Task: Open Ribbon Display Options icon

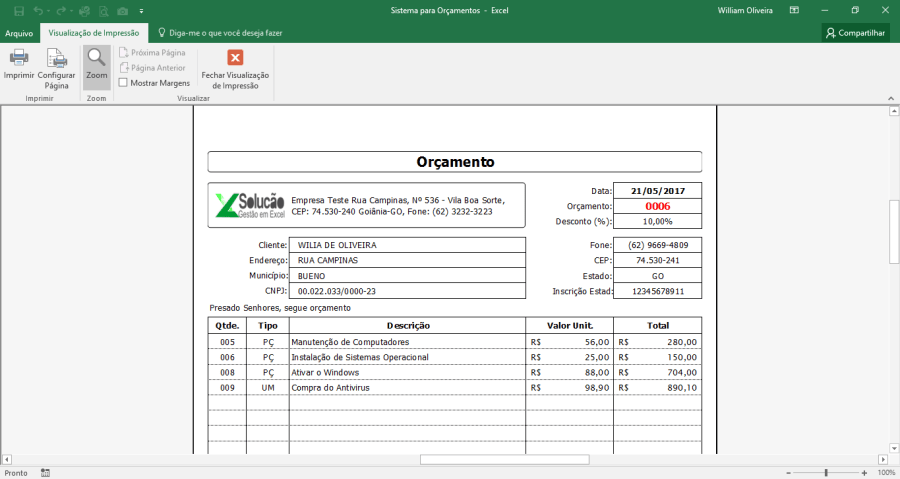Action: (794, 10)
